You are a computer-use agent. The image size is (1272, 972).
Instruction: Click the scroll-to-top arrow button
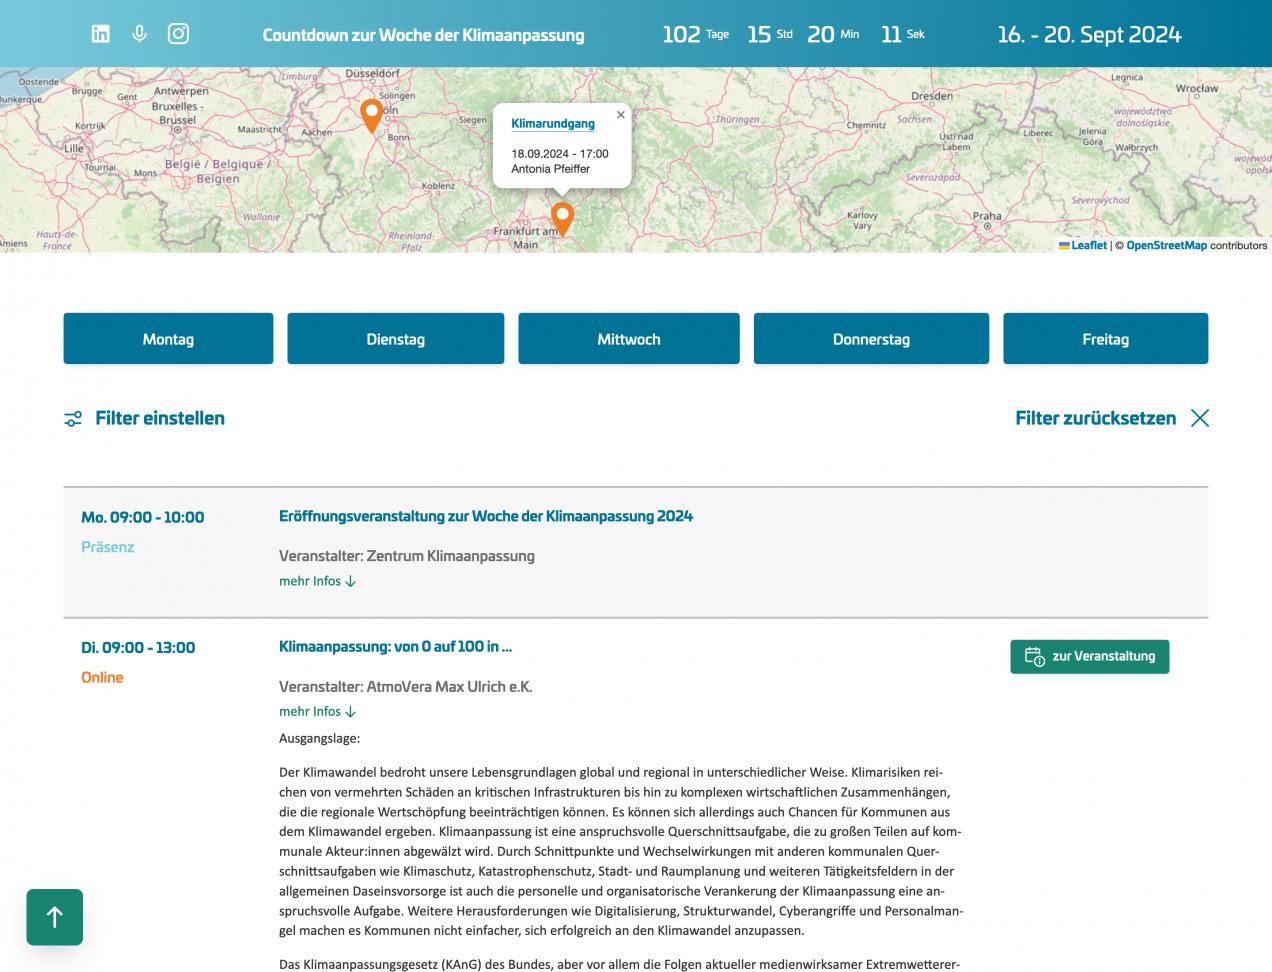(55, 917)
